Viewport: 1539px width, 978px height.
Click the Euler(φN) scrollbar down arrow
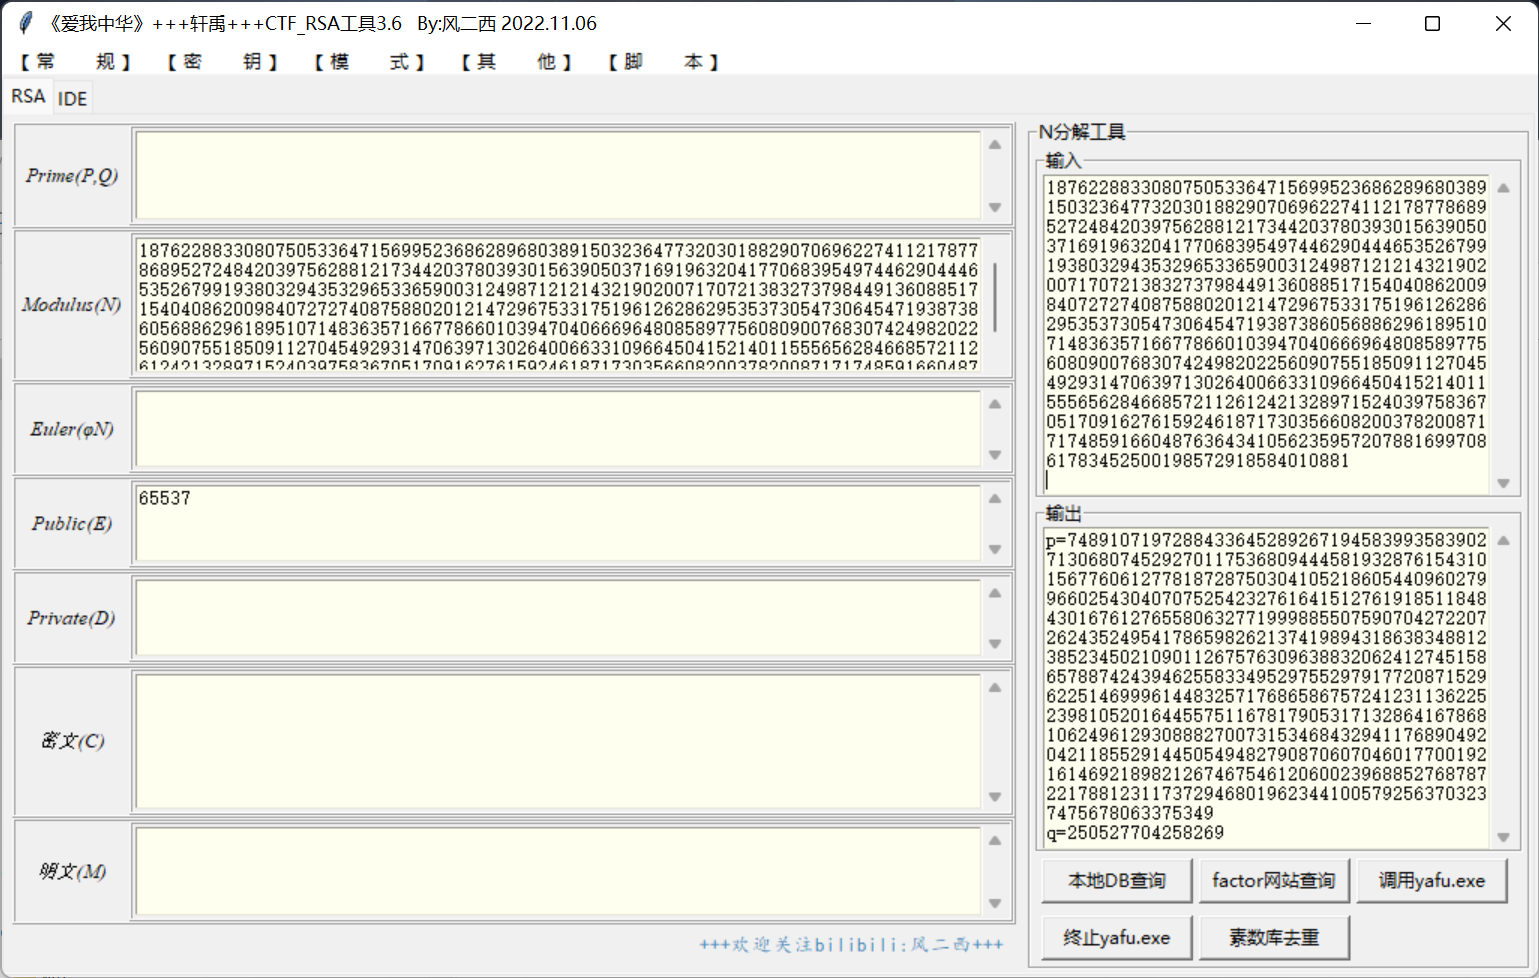pyautogui.click(x=995, y=455)
